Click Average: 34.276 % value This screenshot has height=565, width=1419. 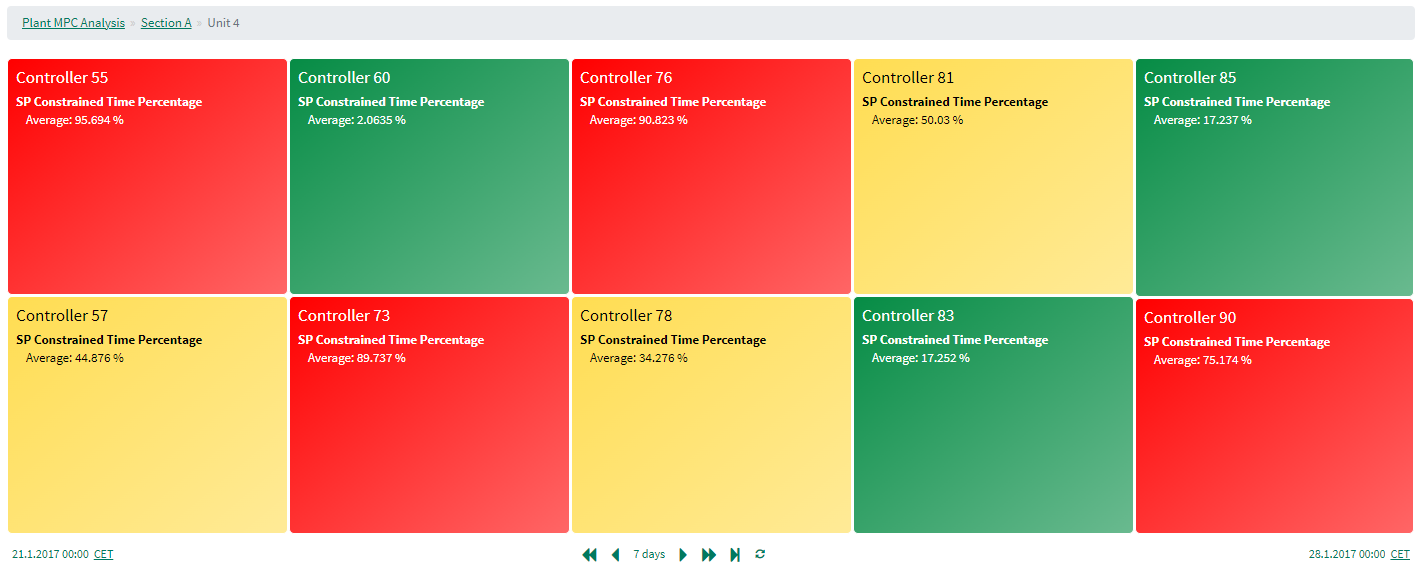pyautogui.click(x=639, y=358)
